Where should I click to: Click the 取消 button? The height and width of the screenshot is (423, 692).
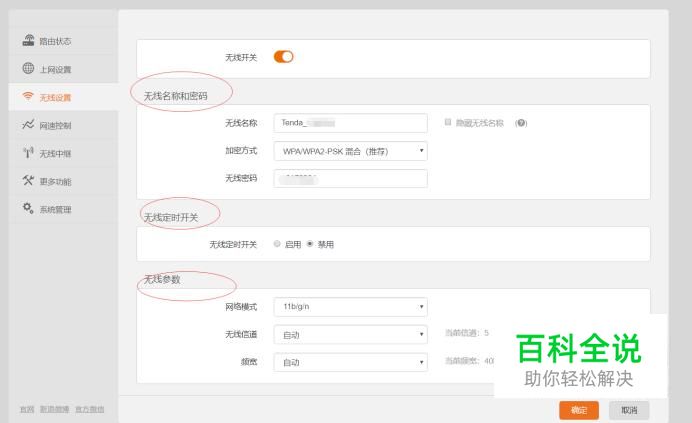629,410
